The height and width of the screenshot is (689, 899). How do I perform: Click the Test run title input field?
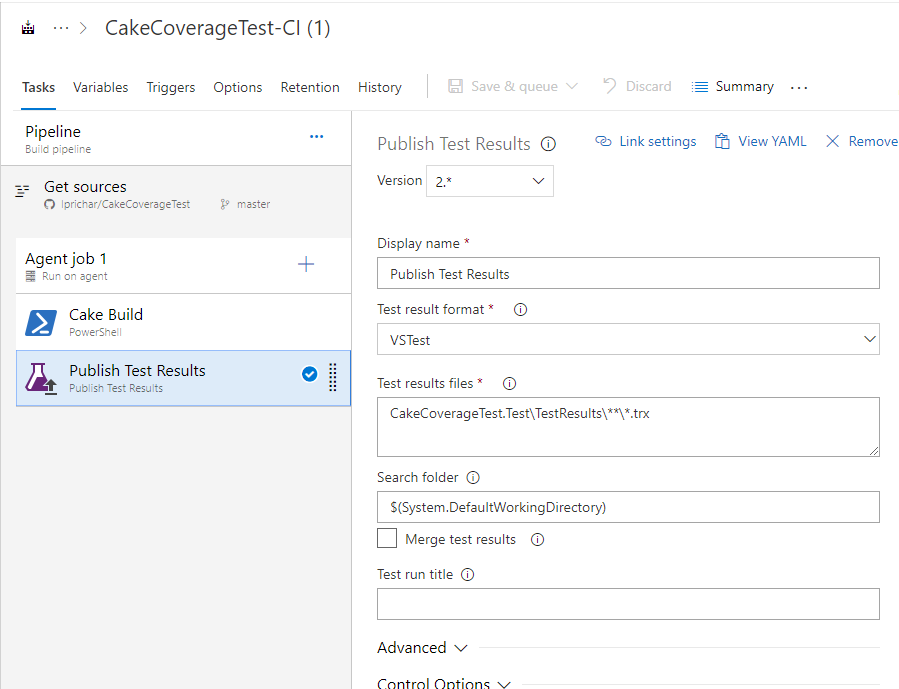(x=628, y=604)
